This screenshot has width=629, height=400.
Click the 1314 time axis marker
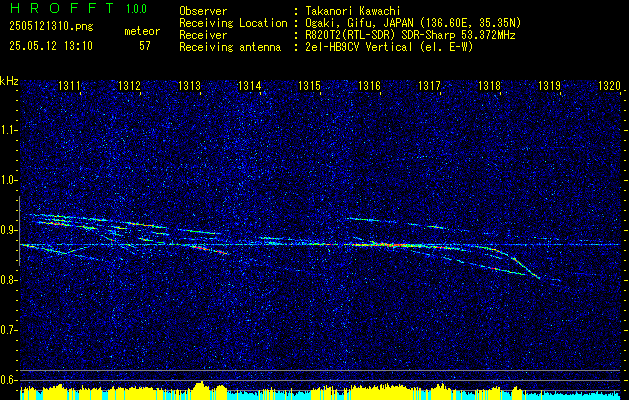(249, 85)
